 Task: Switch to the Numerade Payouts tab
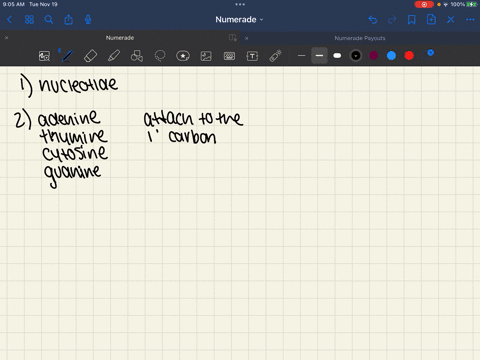360,38
